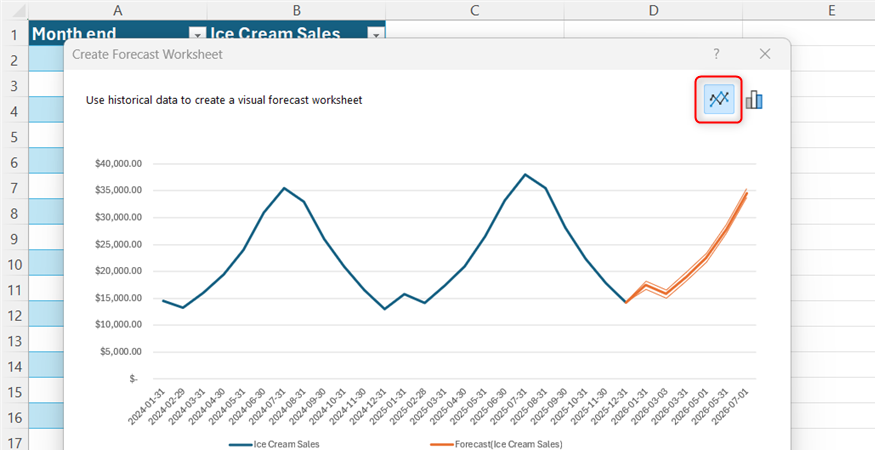This screenshot has width=875, height=450.
Task: Click the 2024-07-31 date axis label
Action: coord(269,406)
